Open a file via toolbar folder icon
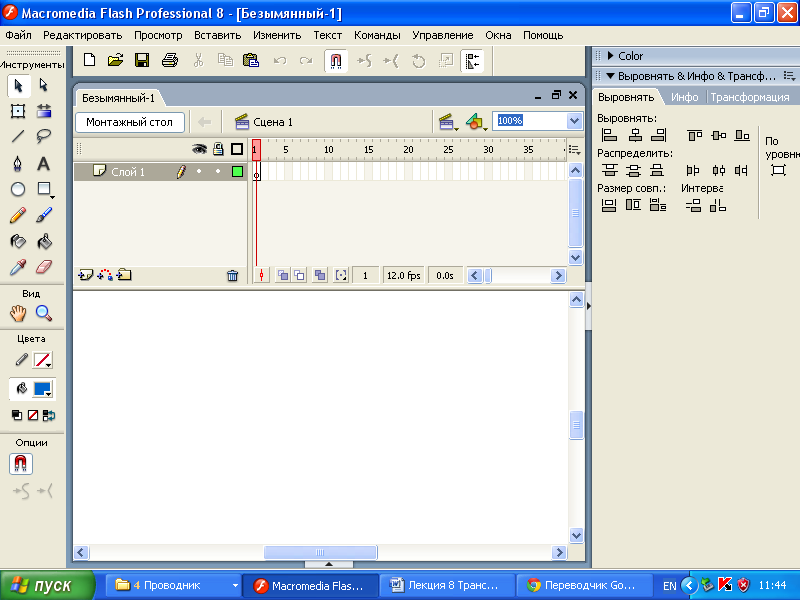 coord(116,60)
